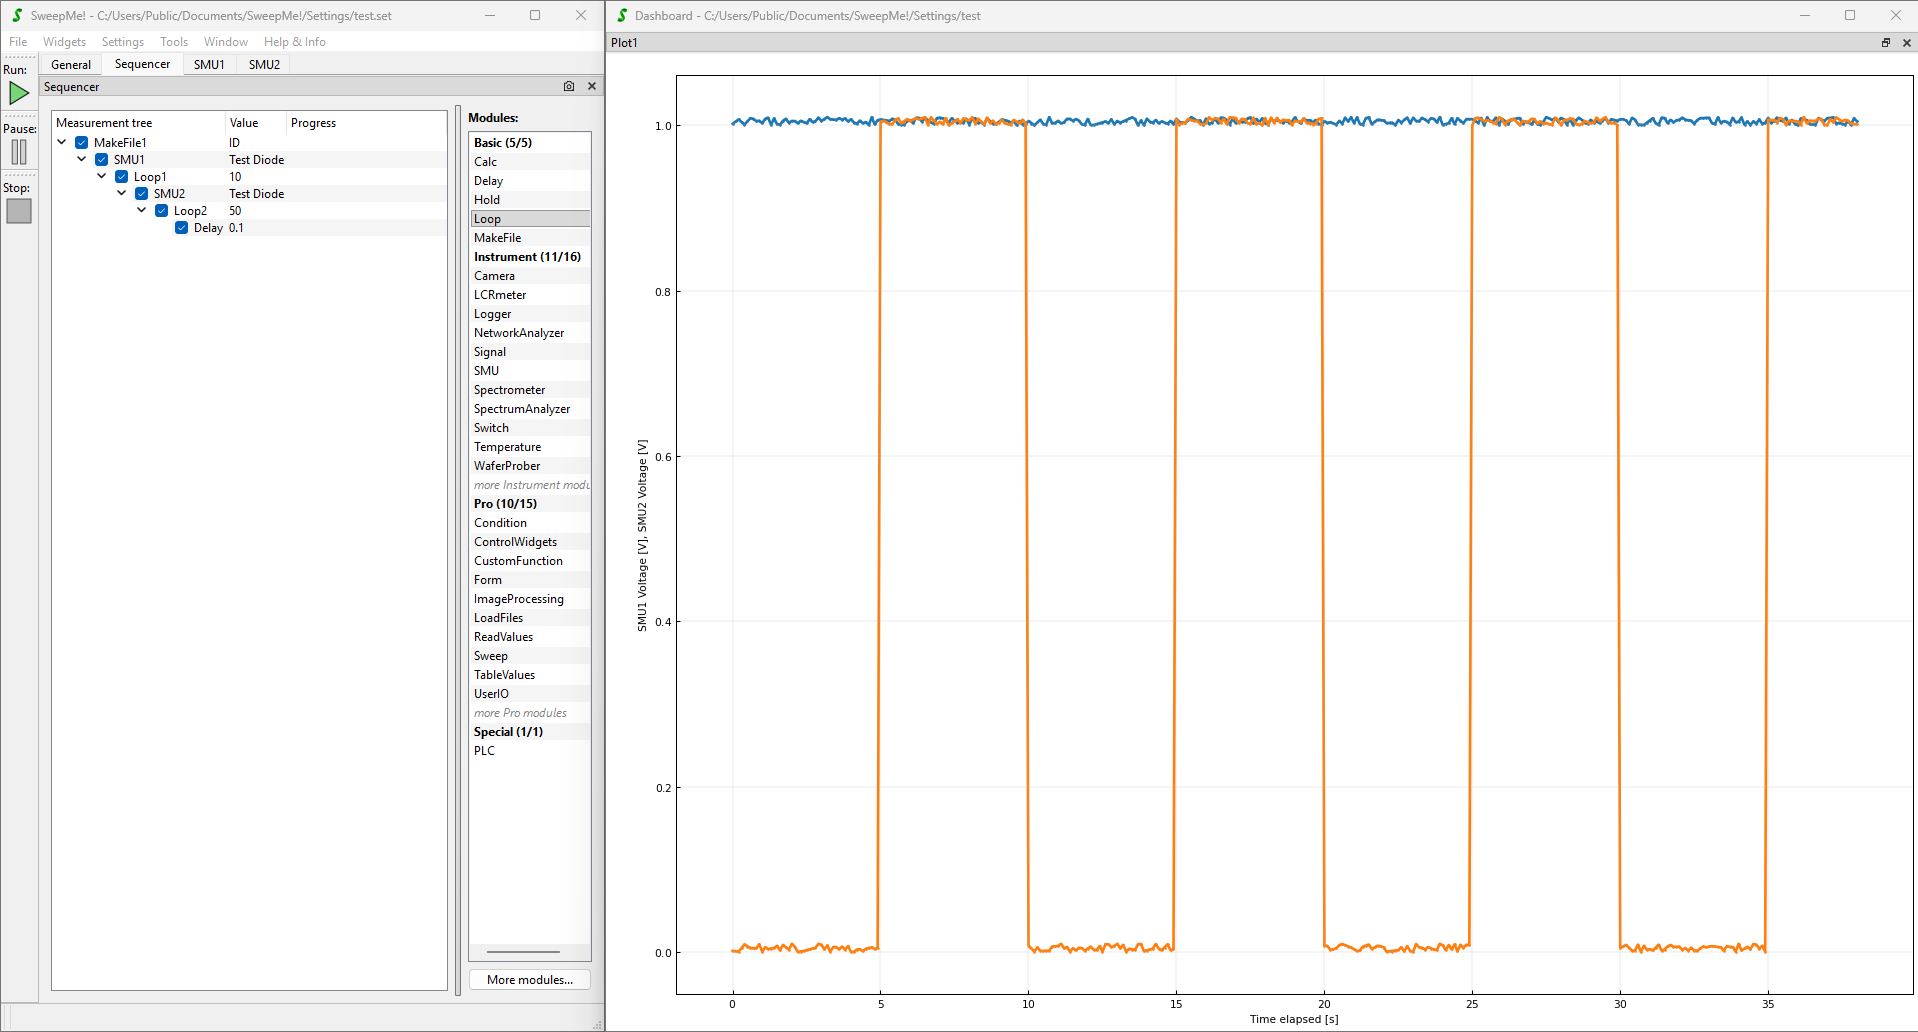Collapse the MakeFile1 tree node

click(x=62, y=143)
